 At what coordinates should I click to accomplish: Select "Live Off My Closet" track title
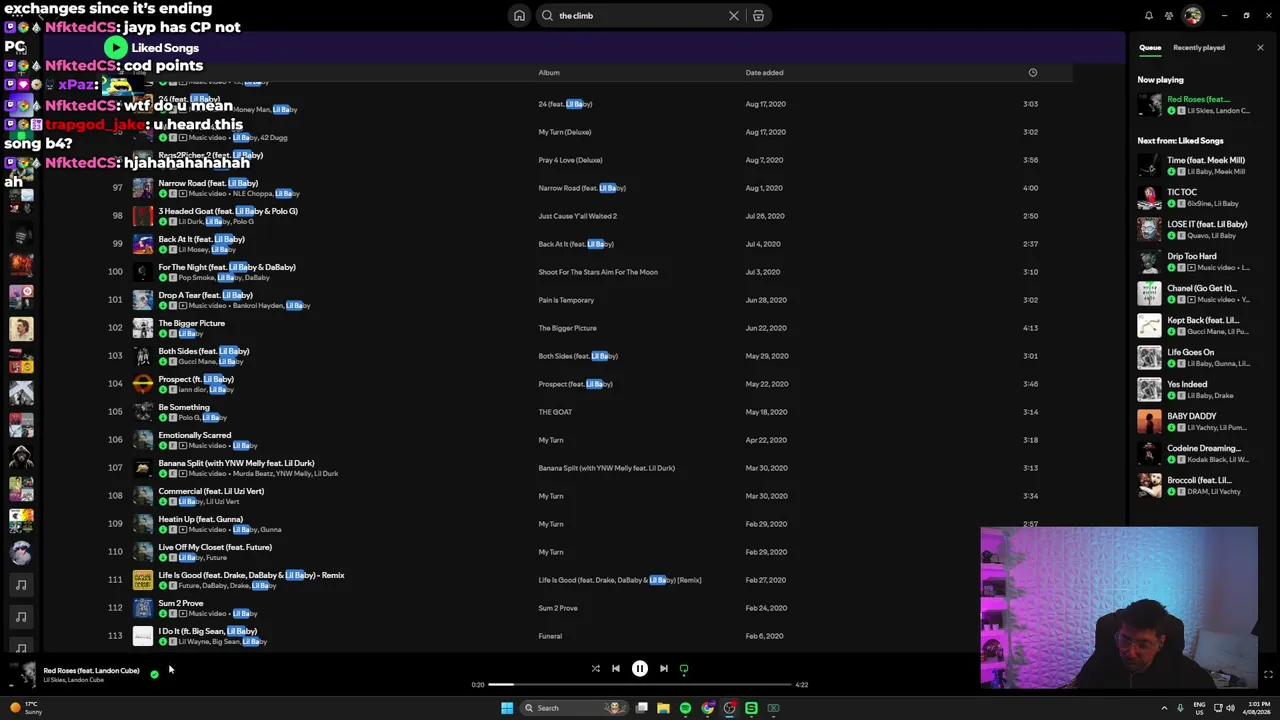215,547
